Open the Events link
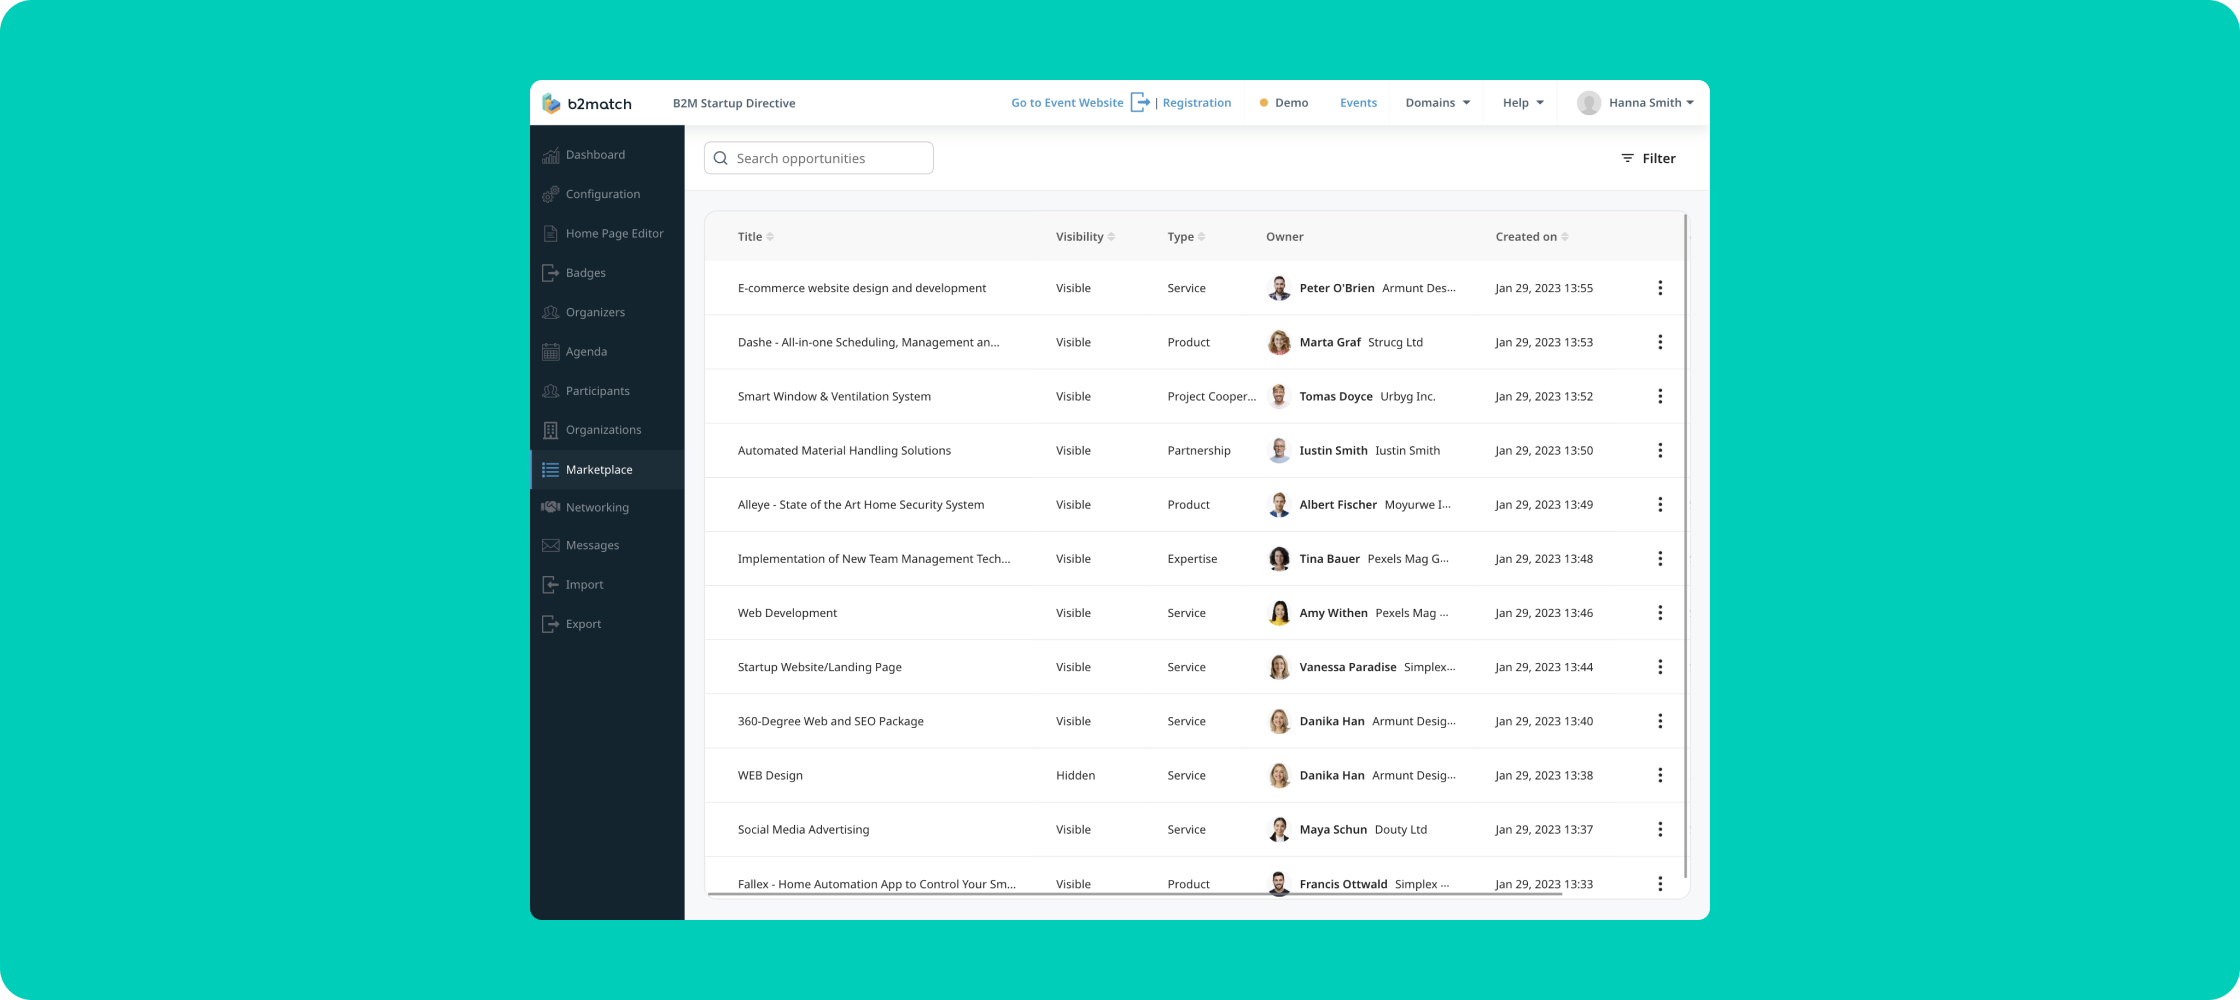The height and width of the screenshot is (1000, 2240). coord(1358,103)
